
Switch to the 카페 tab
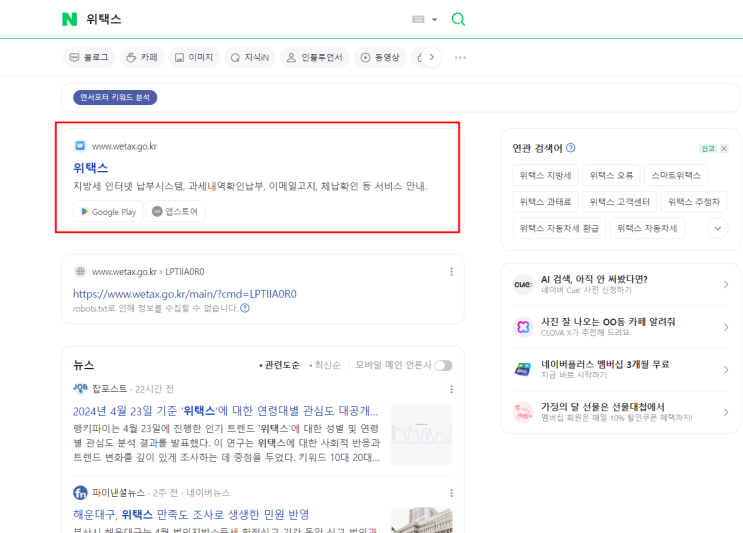pyautogui.click(x=142, y=57)
